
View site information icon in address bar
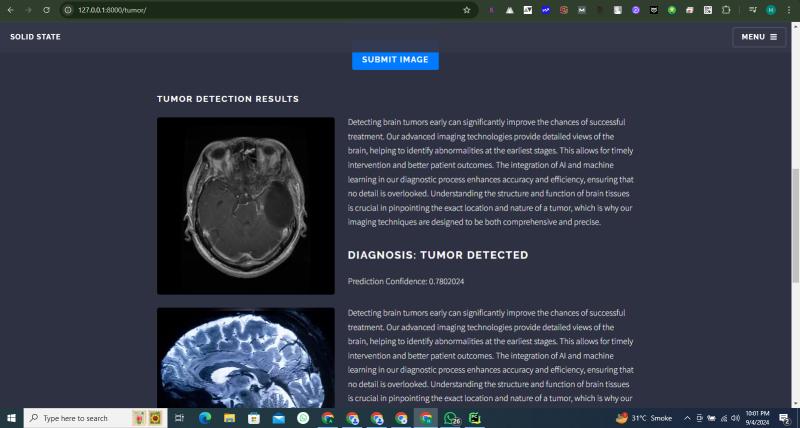click(x=68, y=10)
